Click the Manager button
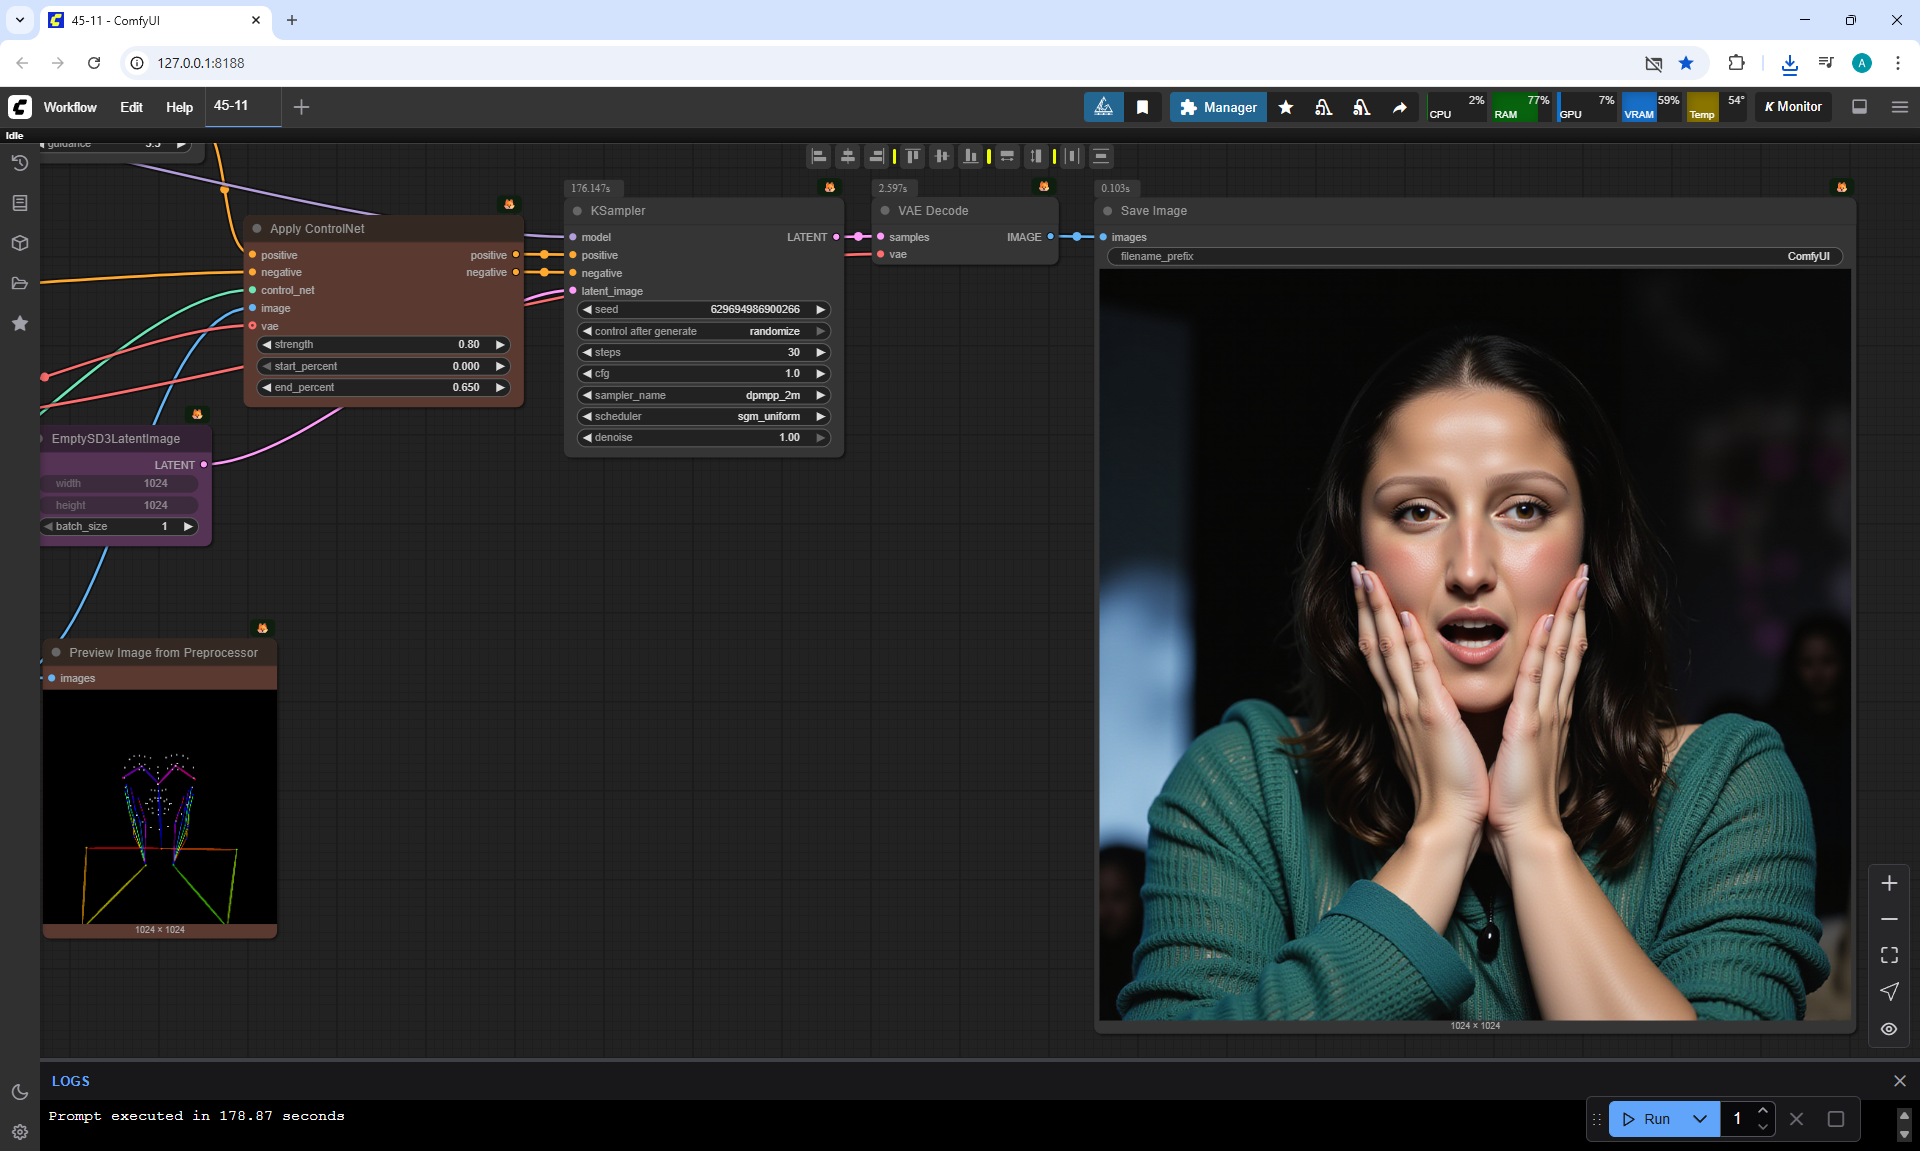 click(1218, 107)
